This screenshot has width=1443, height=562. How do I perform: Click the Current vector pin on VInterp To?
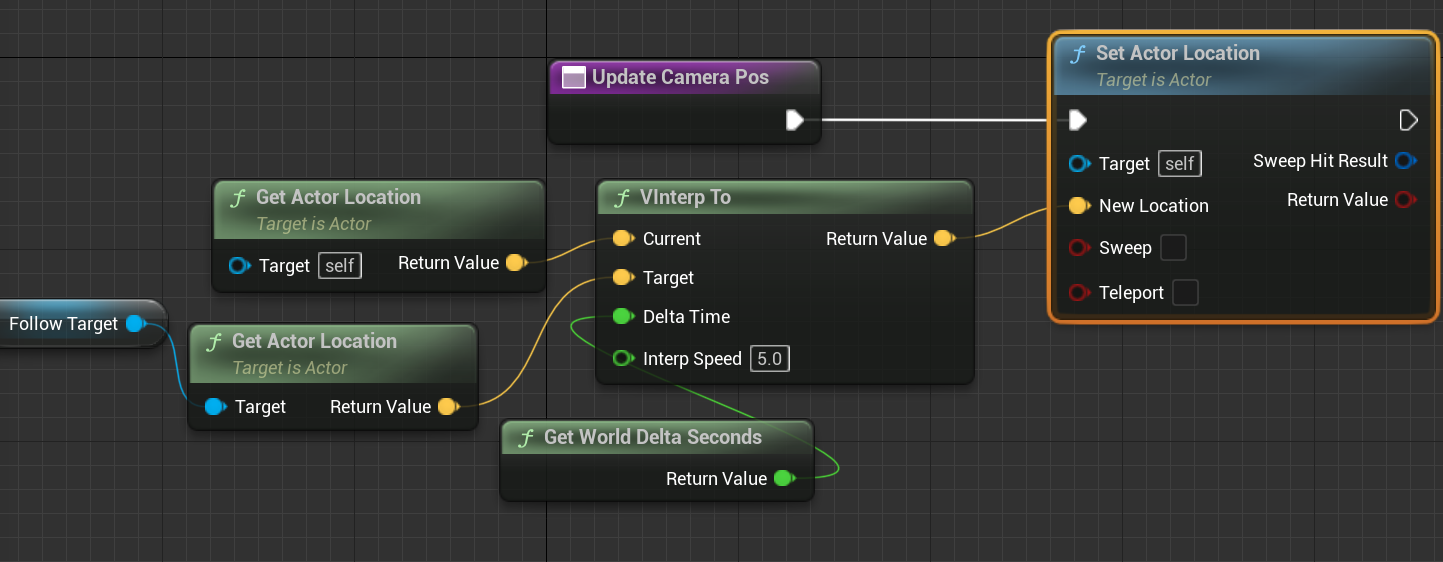click(622, 239)
